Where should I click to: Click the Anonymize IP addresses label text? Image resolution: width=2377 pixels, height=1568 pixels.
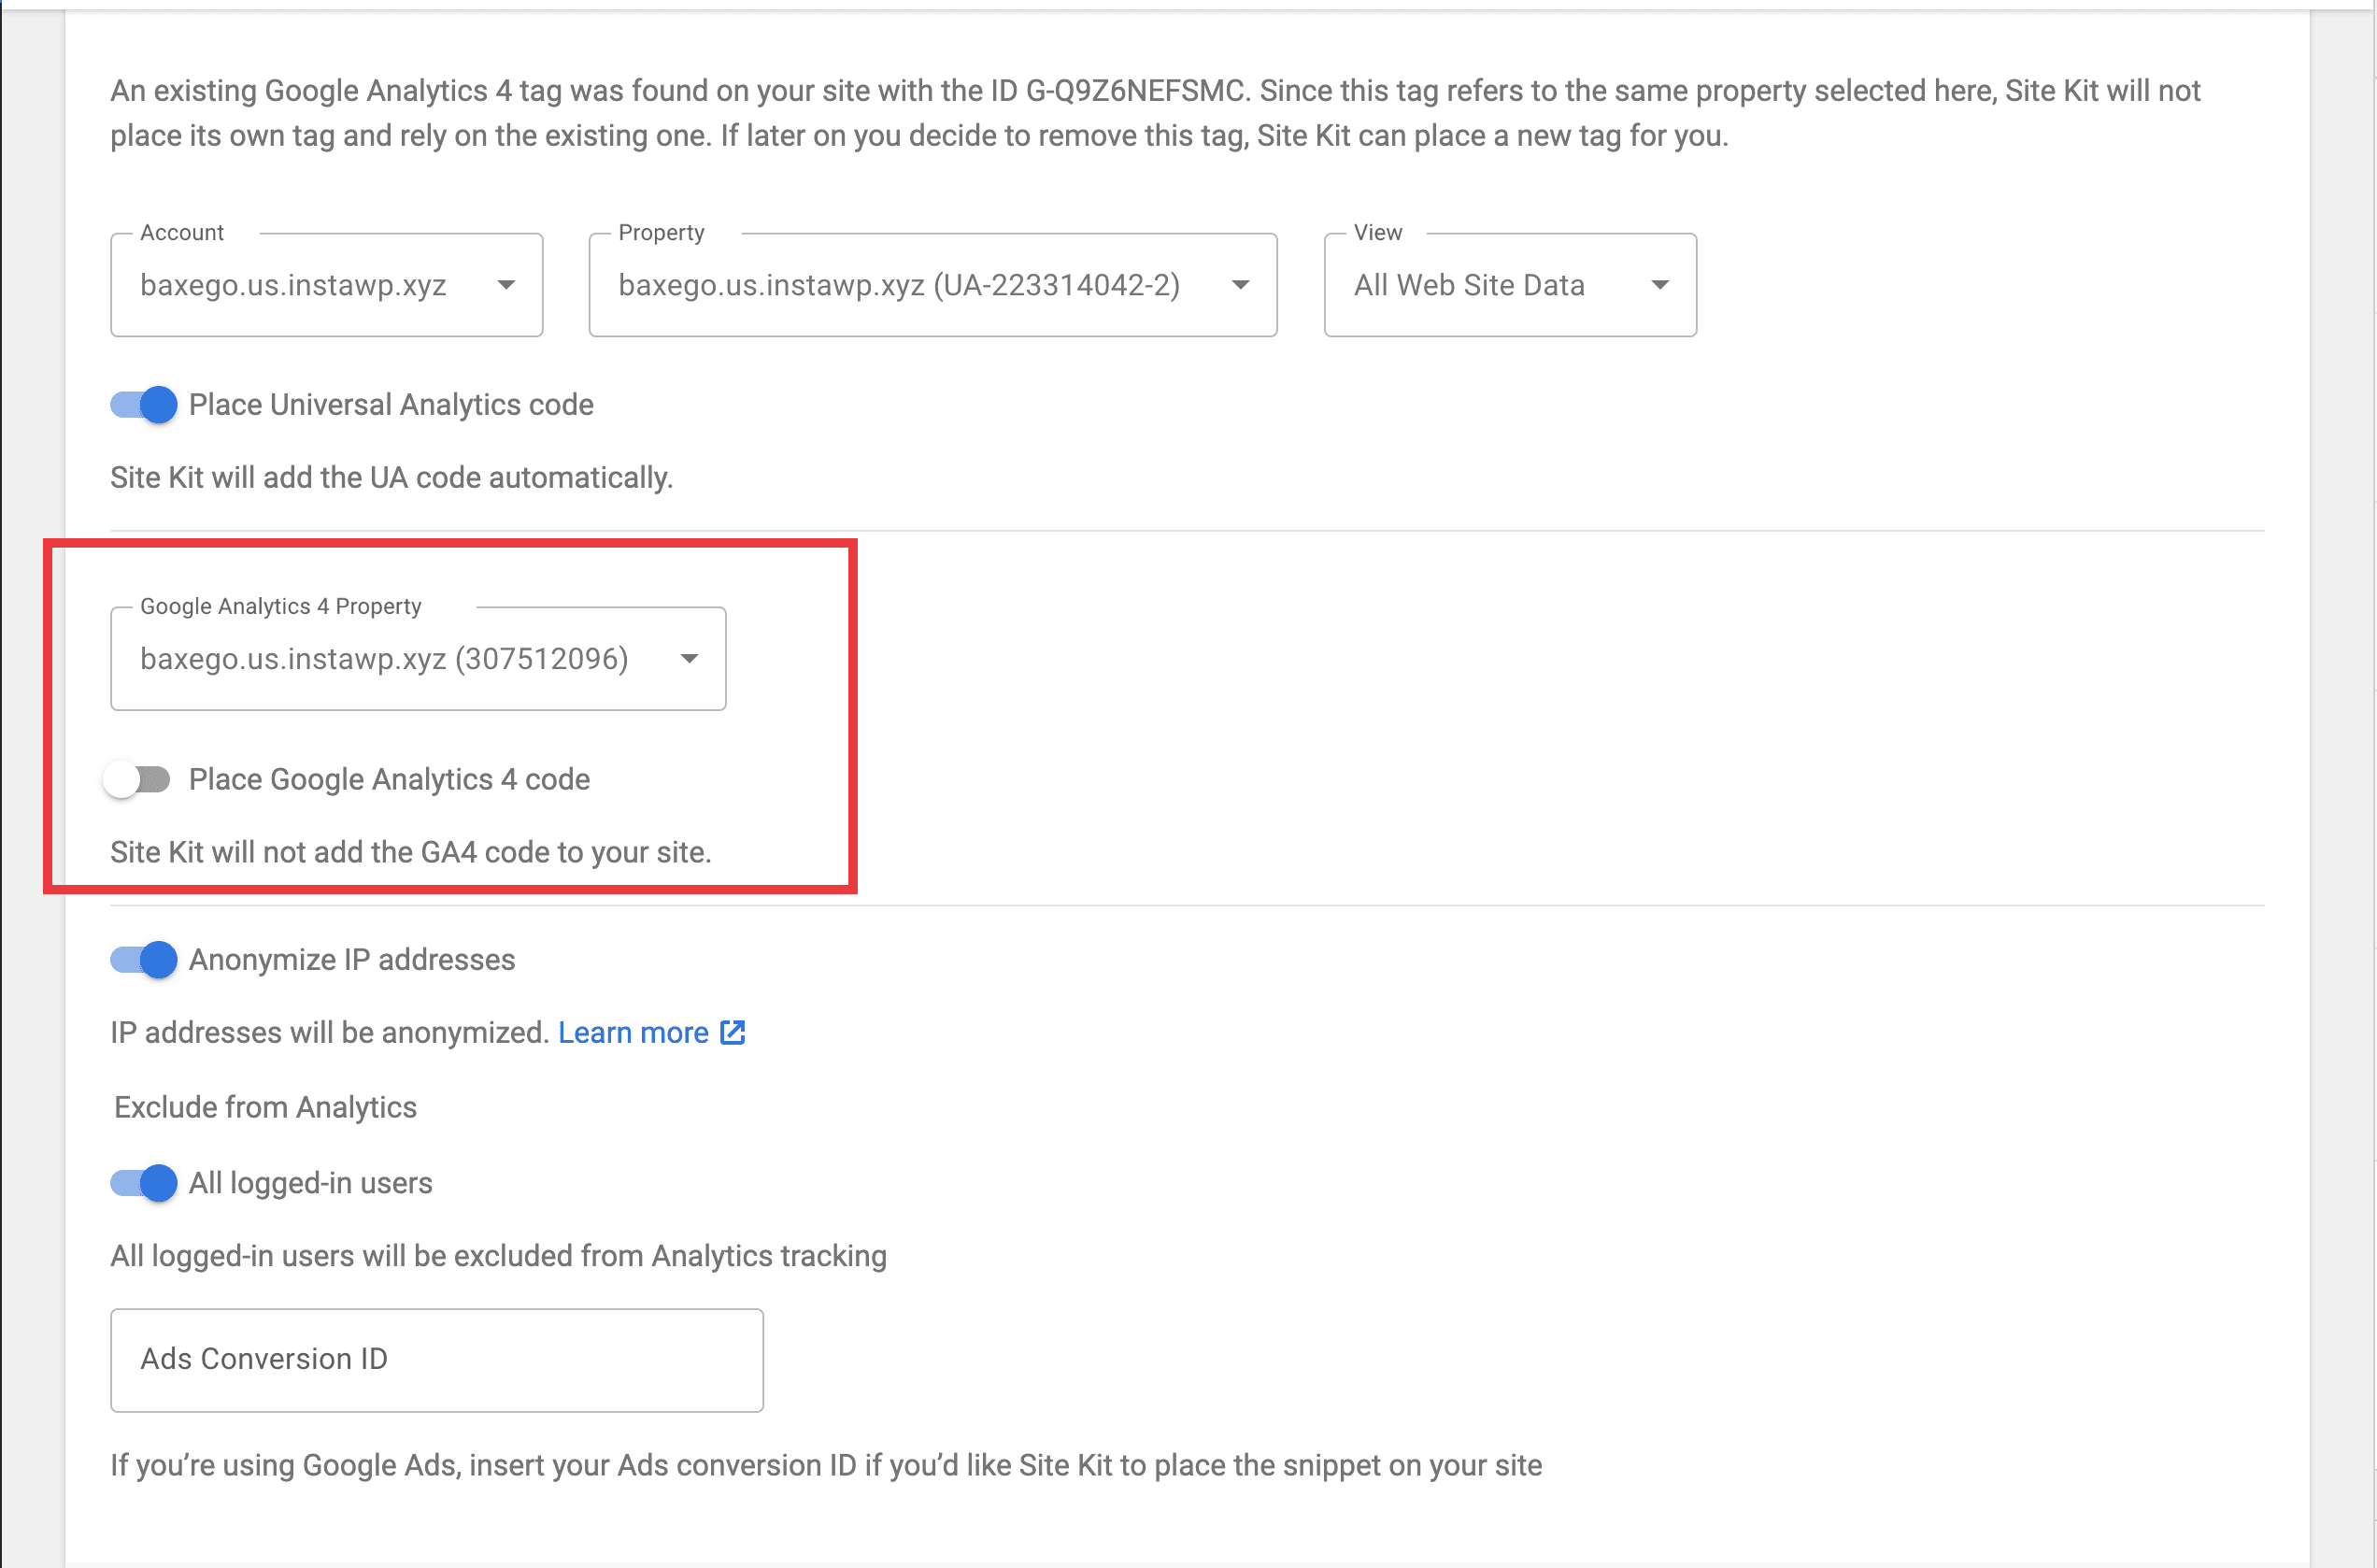[352, 960]
